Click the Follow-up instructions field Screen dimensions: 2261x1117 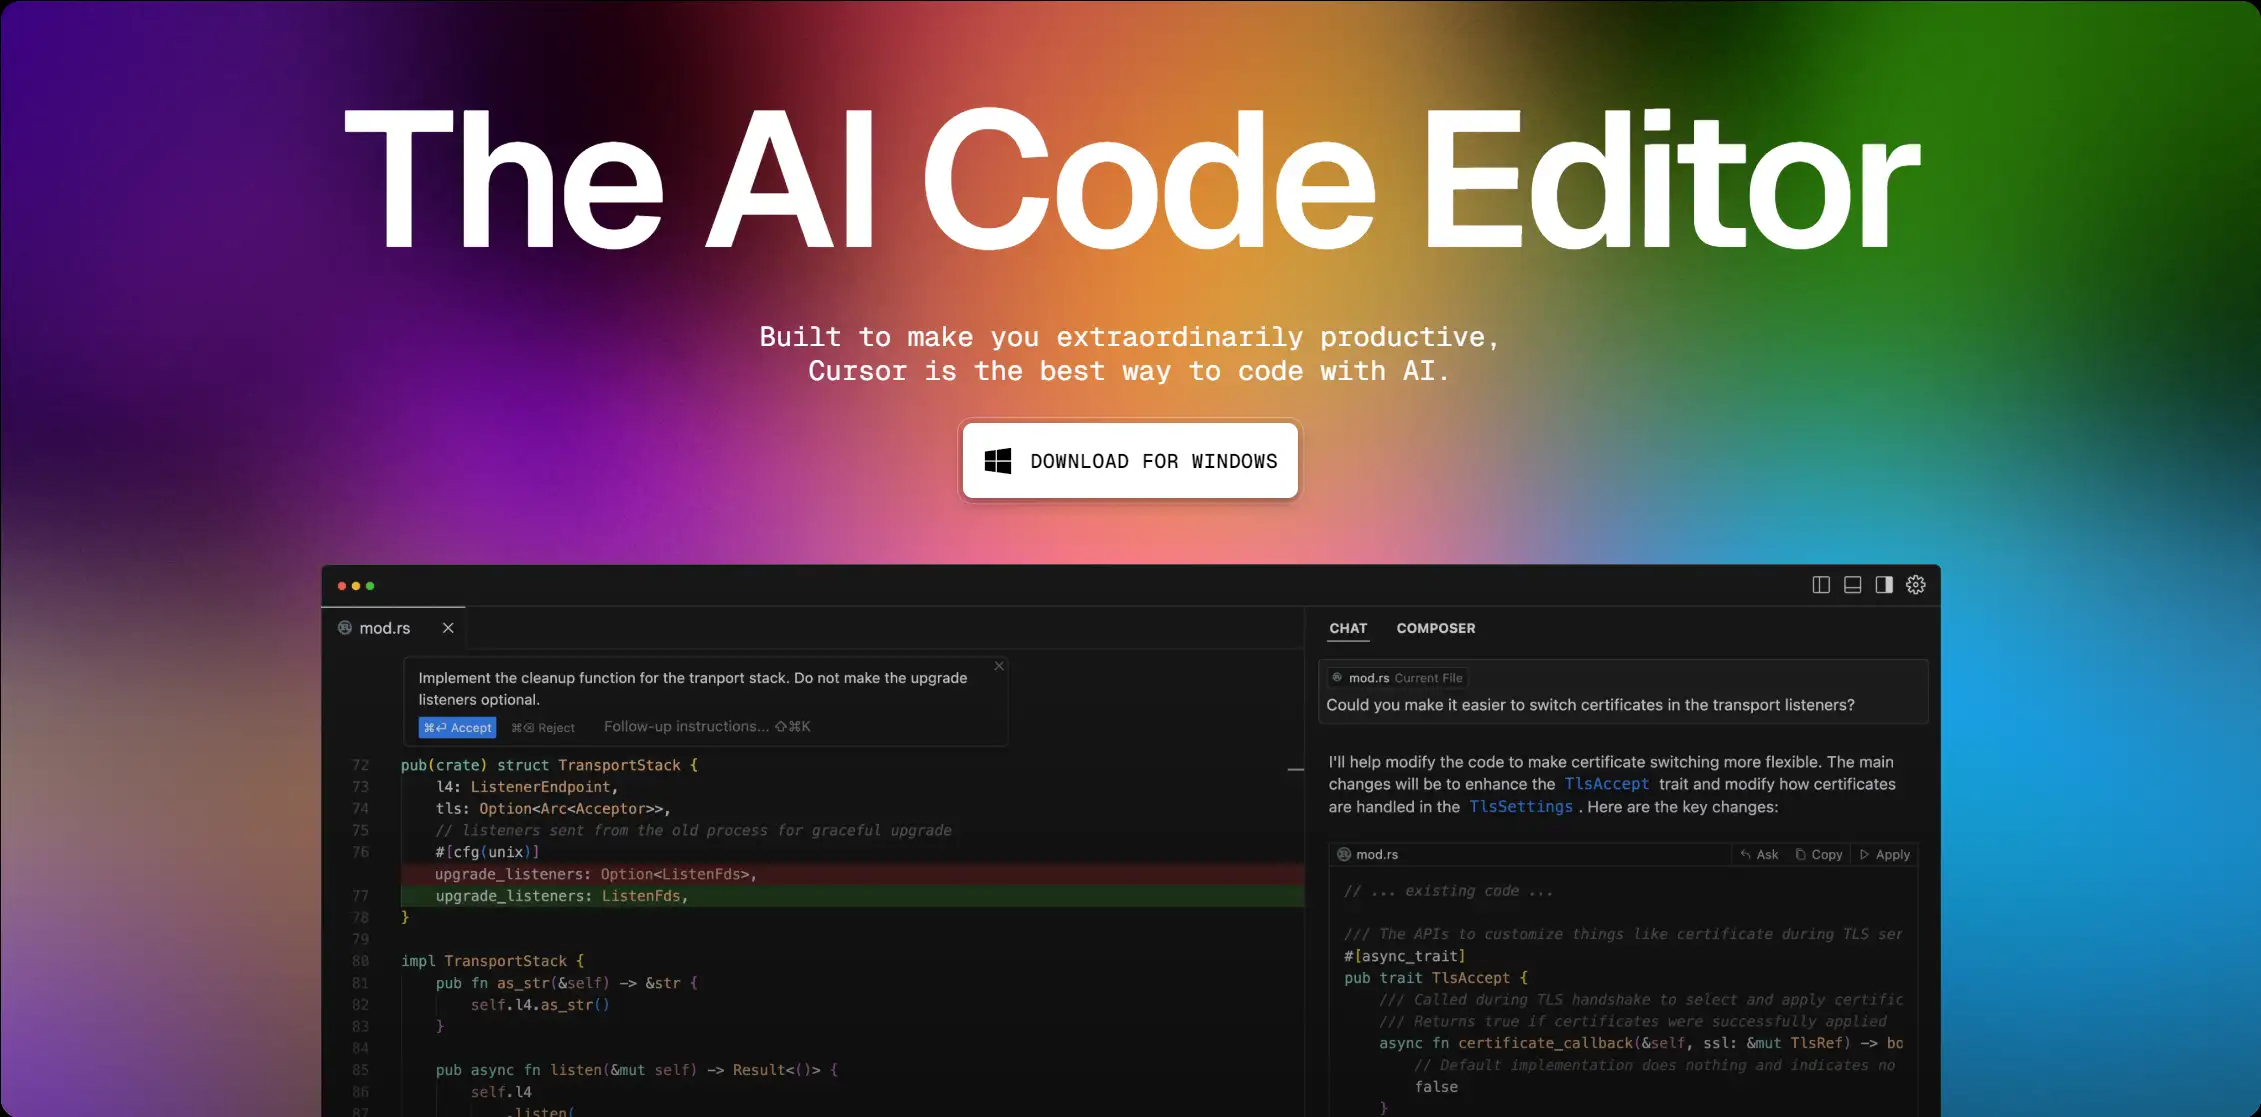(x=707, y=727)
